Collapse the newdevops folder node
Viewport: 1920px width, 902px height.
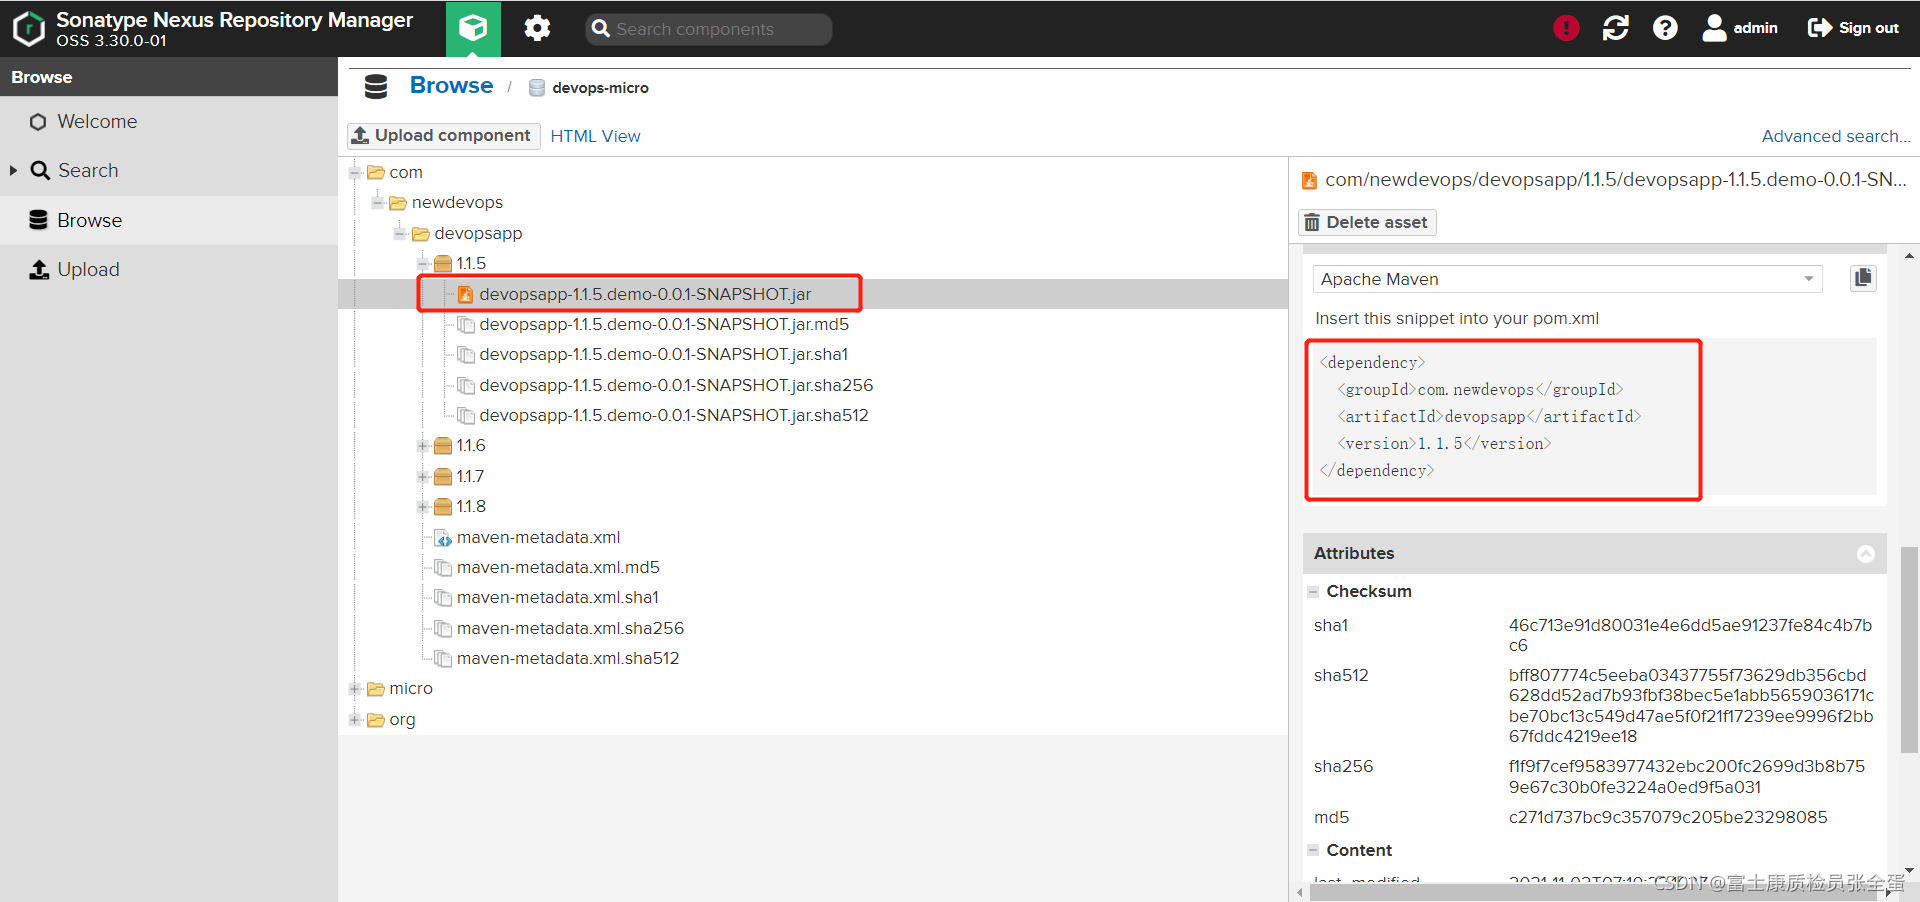pyautogui.click(x=377, y=202)
